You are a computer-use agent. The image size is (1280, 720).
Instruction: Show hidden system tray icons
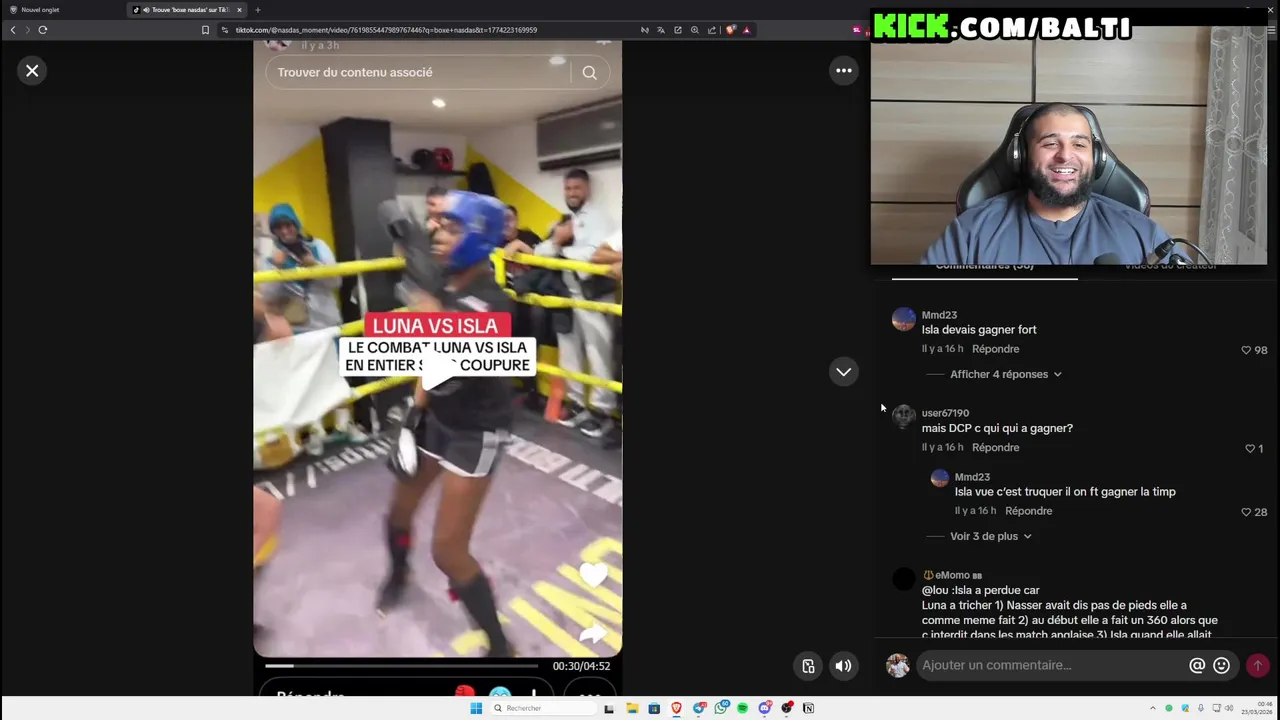coord(1152,708)
